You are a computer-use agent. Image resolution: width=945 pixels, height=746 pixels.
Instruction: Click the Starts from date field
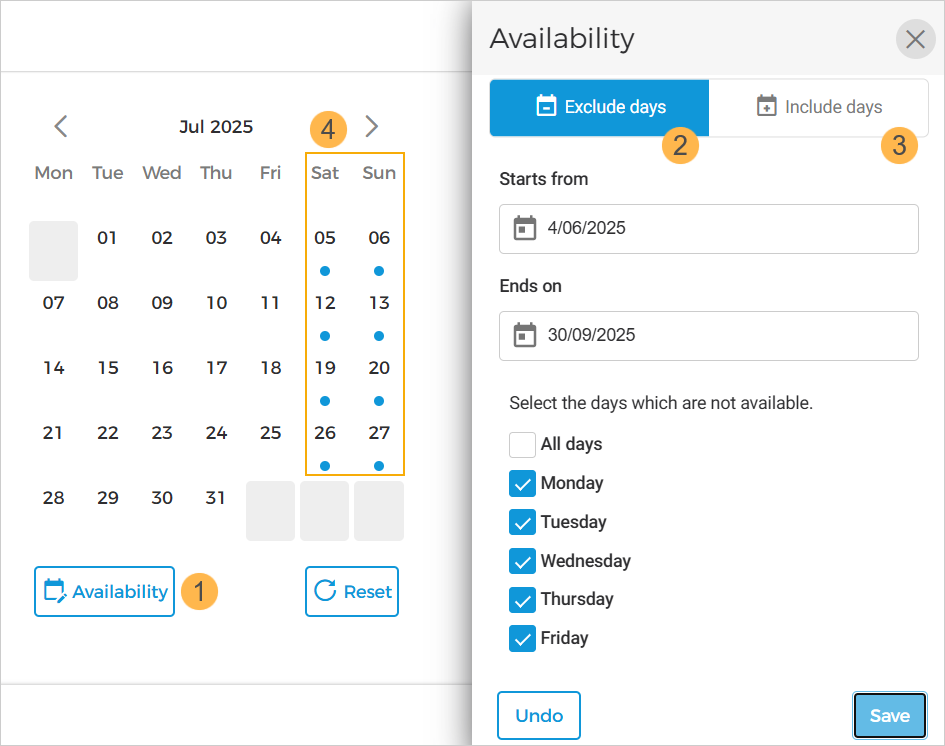(720, 228)
